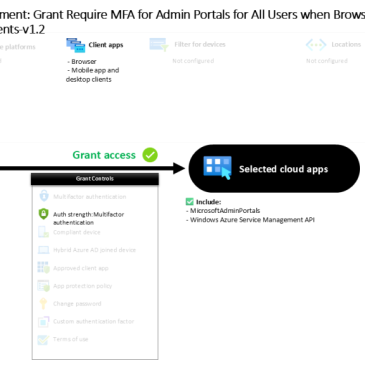
Task: Click the Filter for devices icon
Action: pos(159,44)
